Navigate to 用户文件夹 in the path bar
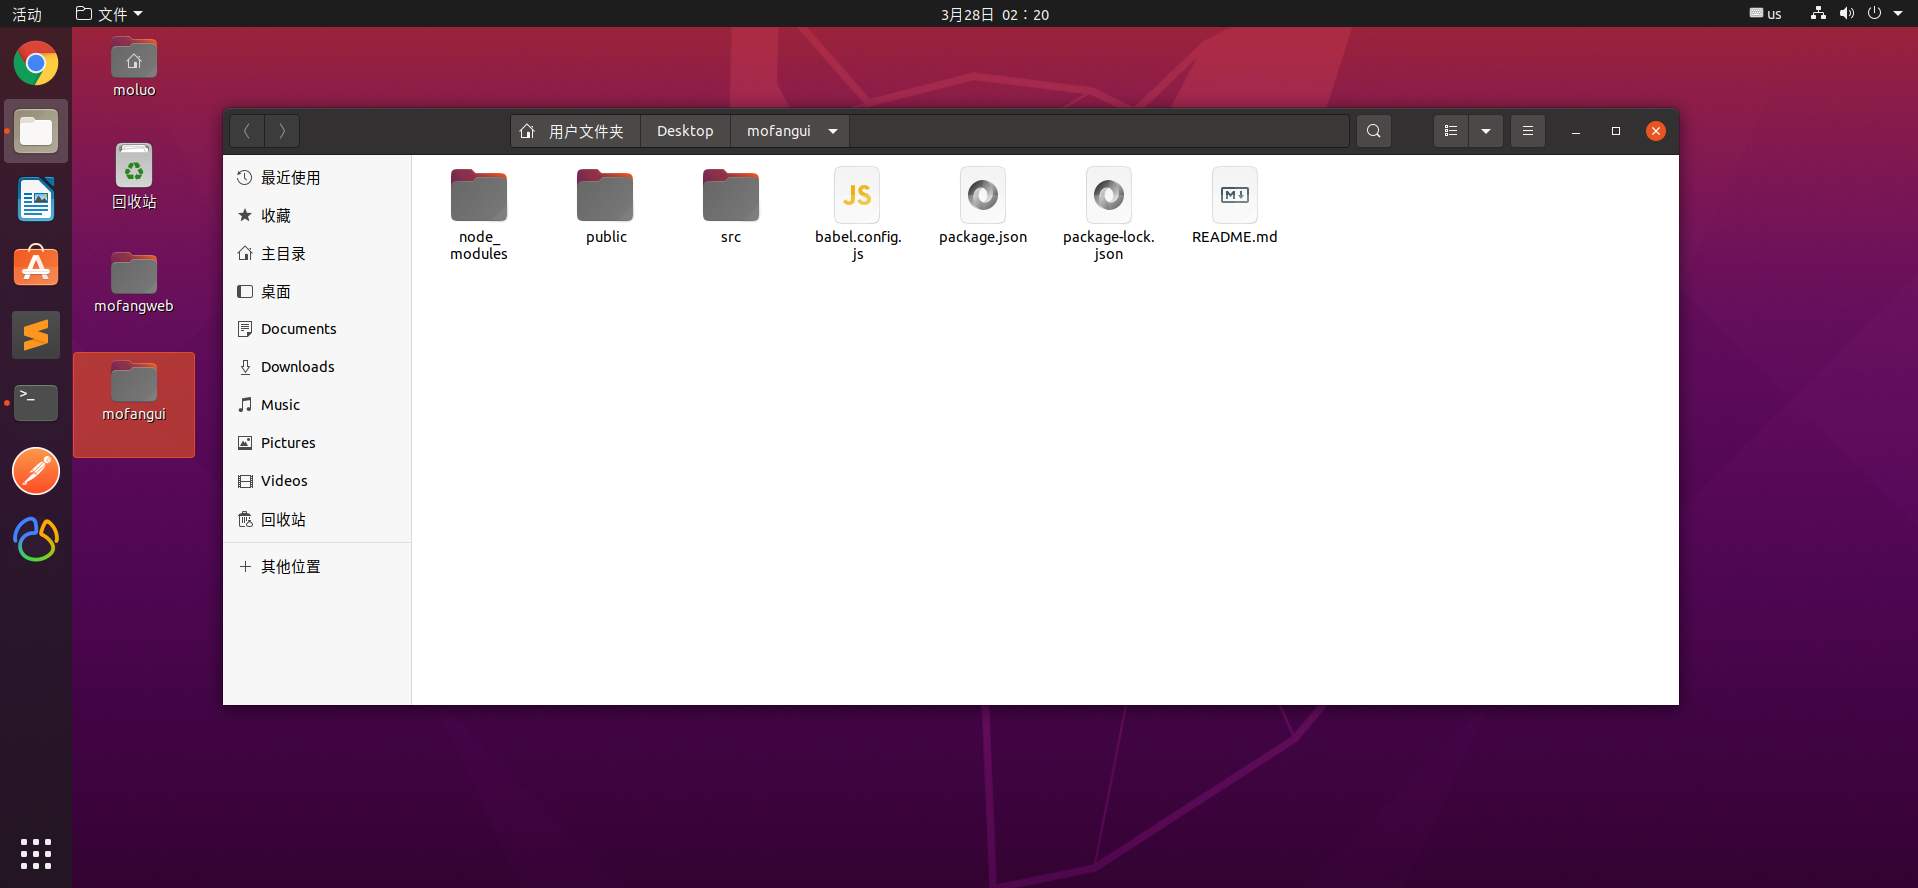1918x888 pixels. 576,131
